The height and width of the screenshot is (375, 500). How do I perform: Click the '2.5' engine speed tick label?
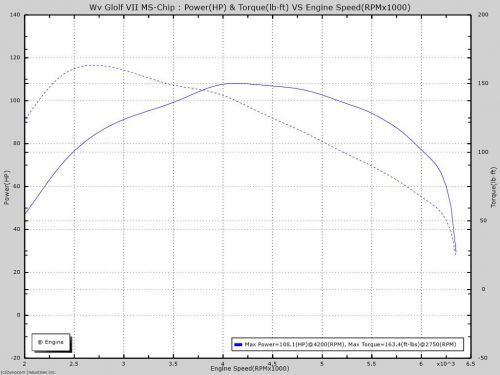pos(74,364)
